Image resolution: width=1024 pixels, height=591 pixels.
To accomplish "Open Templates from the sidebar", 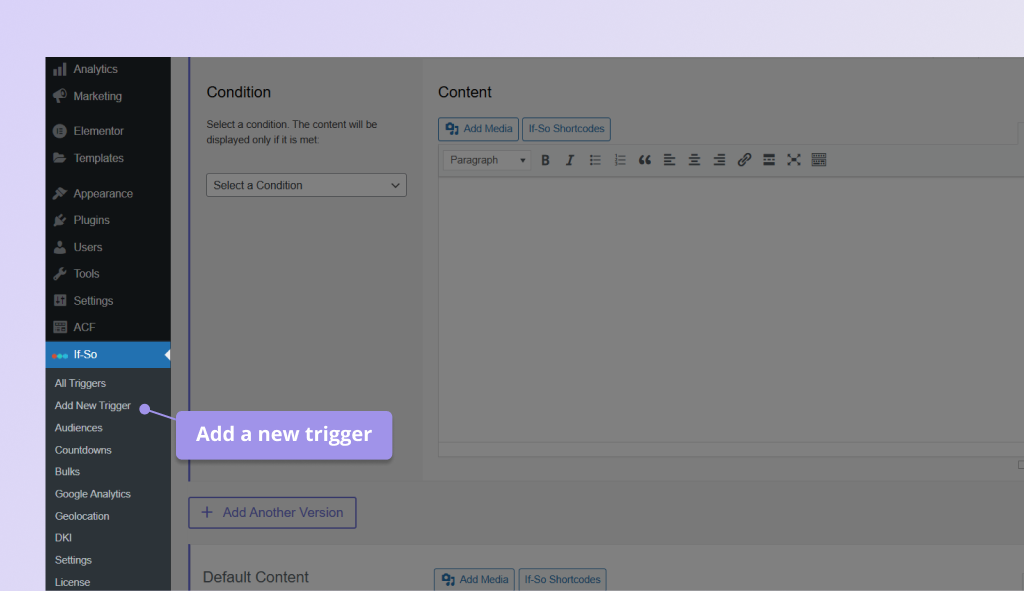I will pyautogui.click(x=62, y=157).
